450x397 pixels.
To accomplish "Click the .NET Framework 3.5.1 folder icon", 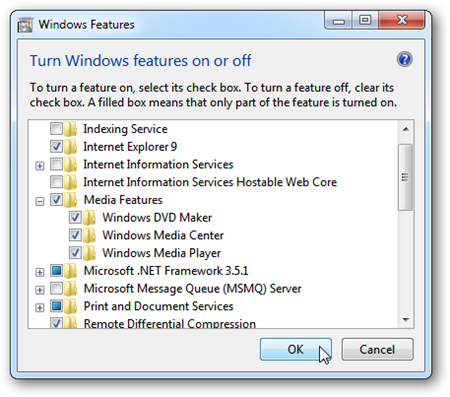I will (x=71, y=271).
